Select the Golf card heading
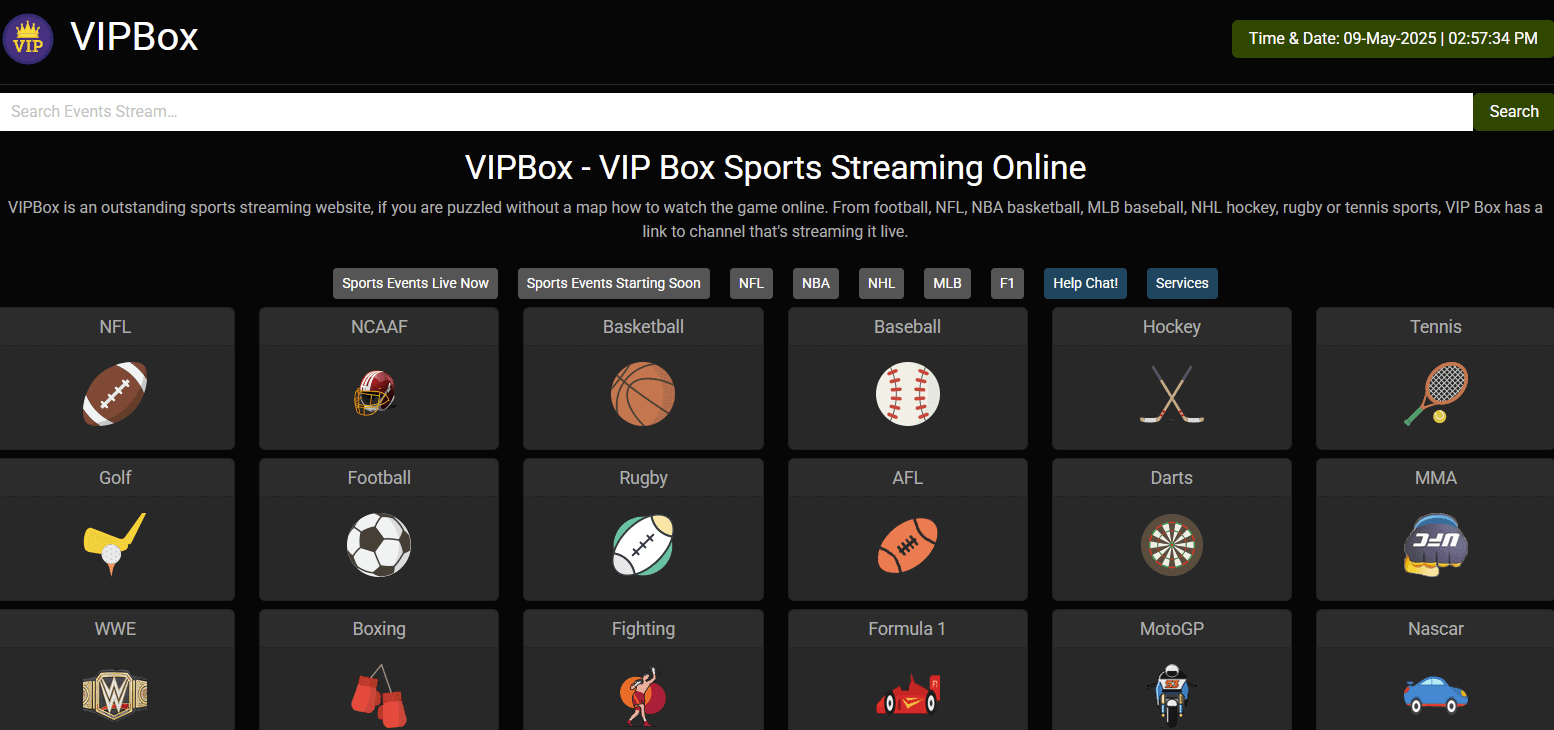 115,478
